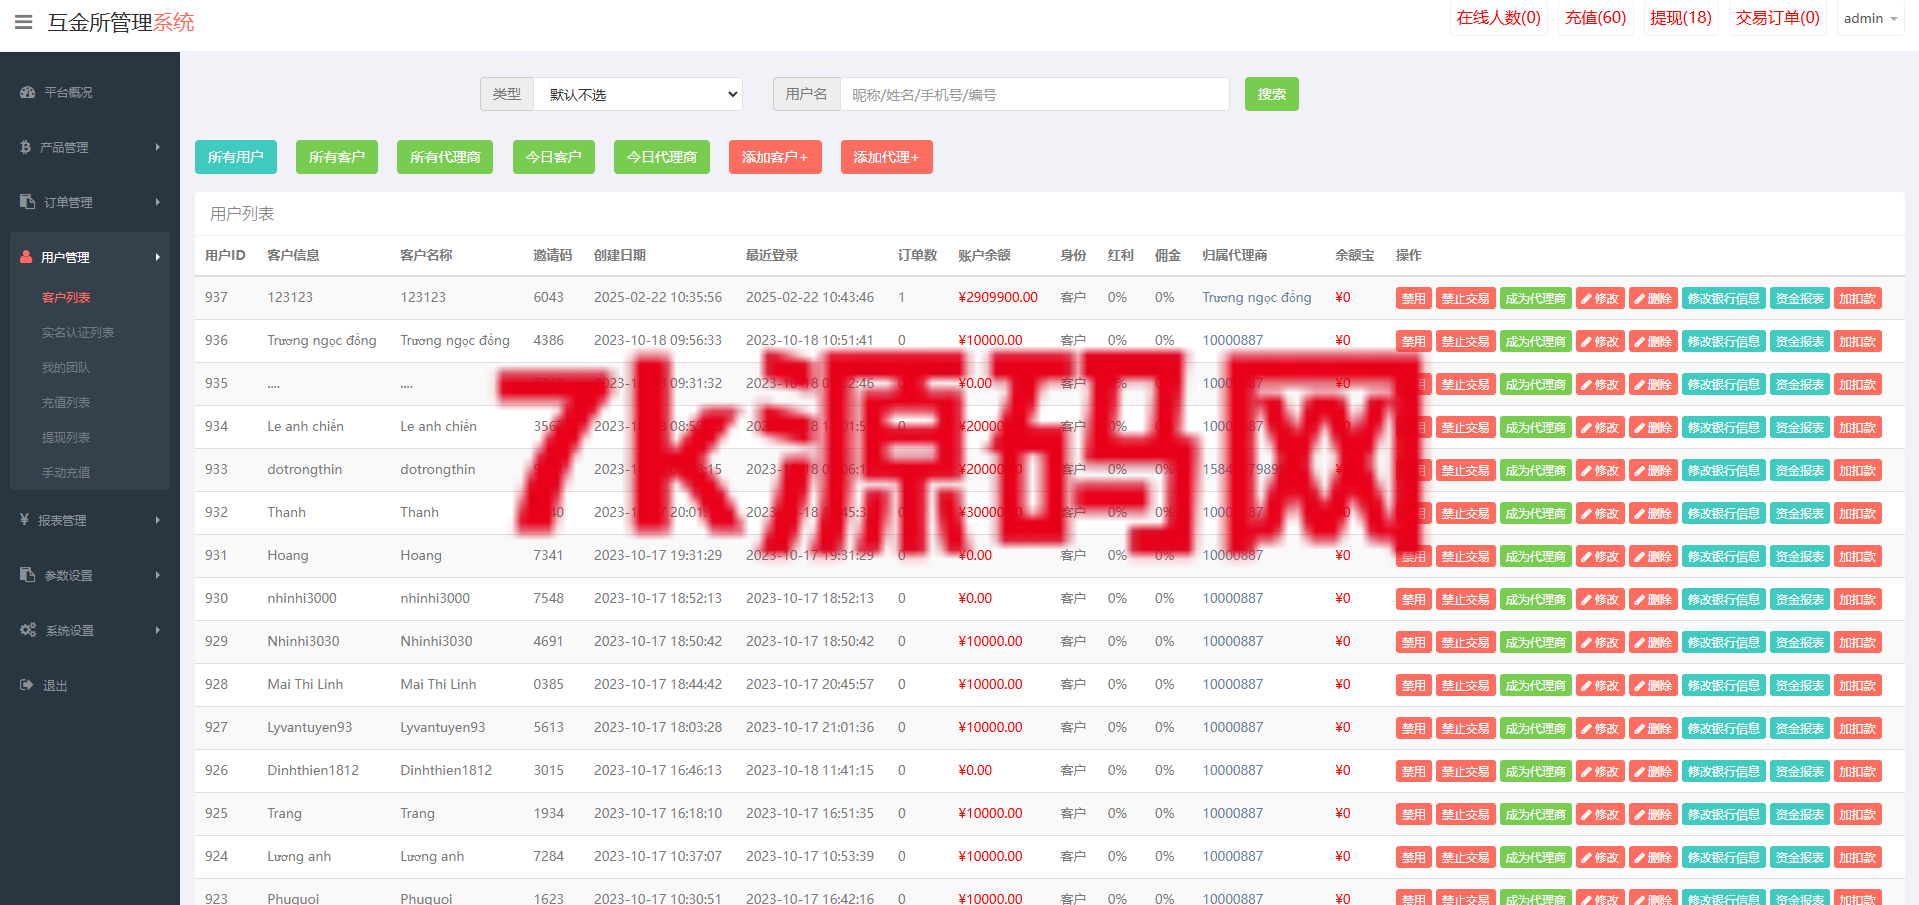Click pencil 删除 for user 925
This screenshot has height=905, width=1919.
(x=1653, y=814)
